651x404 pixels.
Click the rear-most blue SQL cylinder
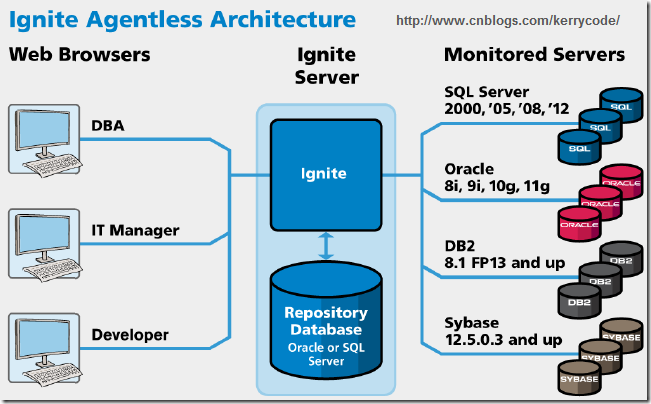[622, 104]
